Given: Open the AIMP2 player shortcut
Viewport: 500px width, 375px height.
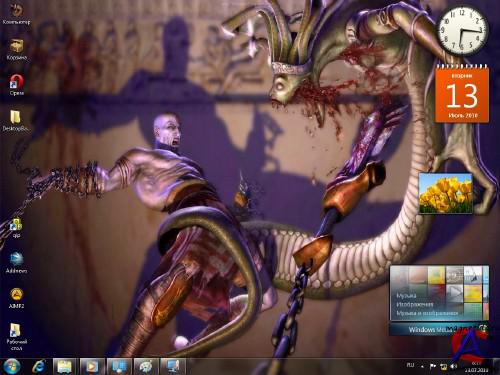Looking at the screenshot, I should (16, 298).
